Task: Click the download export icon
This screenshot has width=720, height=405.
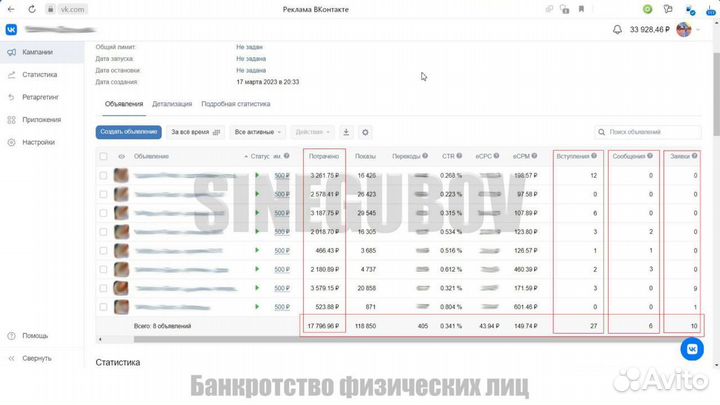Action: point(346,132)
